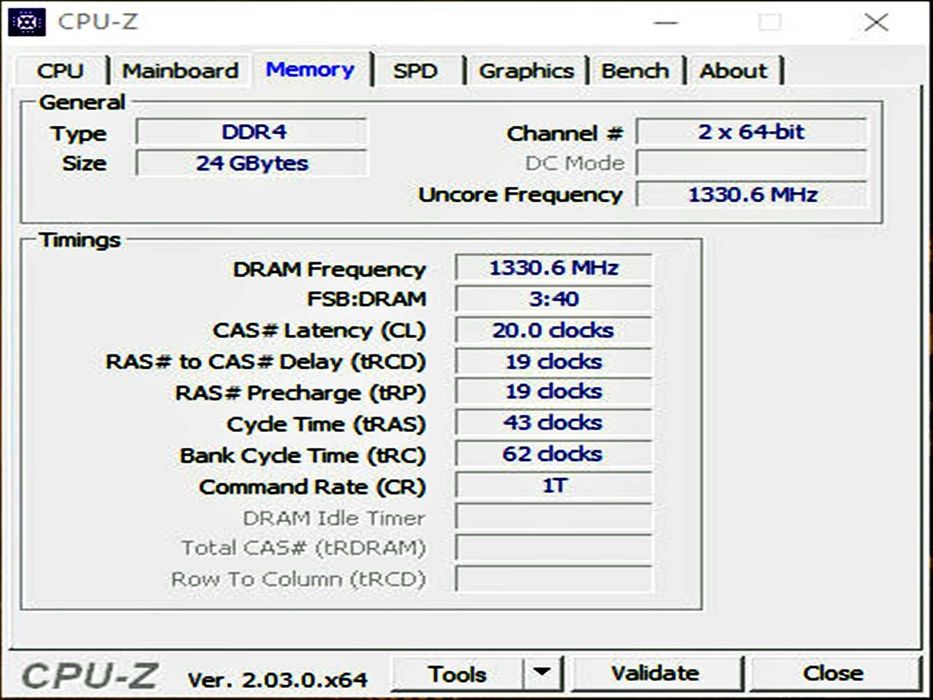Click the 24 GBytes size value

pos(253,163)
